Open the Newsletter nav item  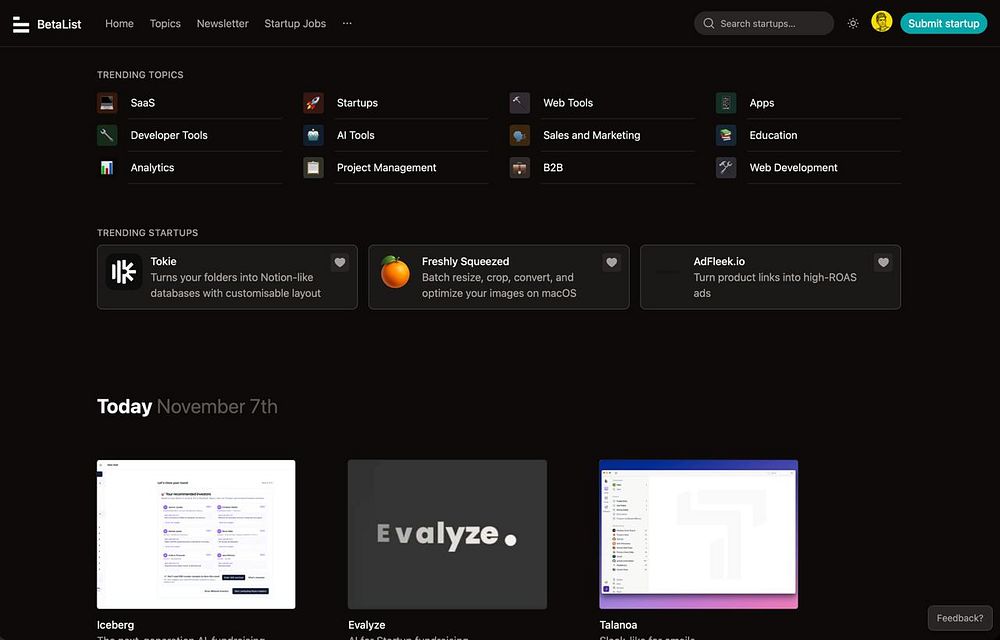223,24
